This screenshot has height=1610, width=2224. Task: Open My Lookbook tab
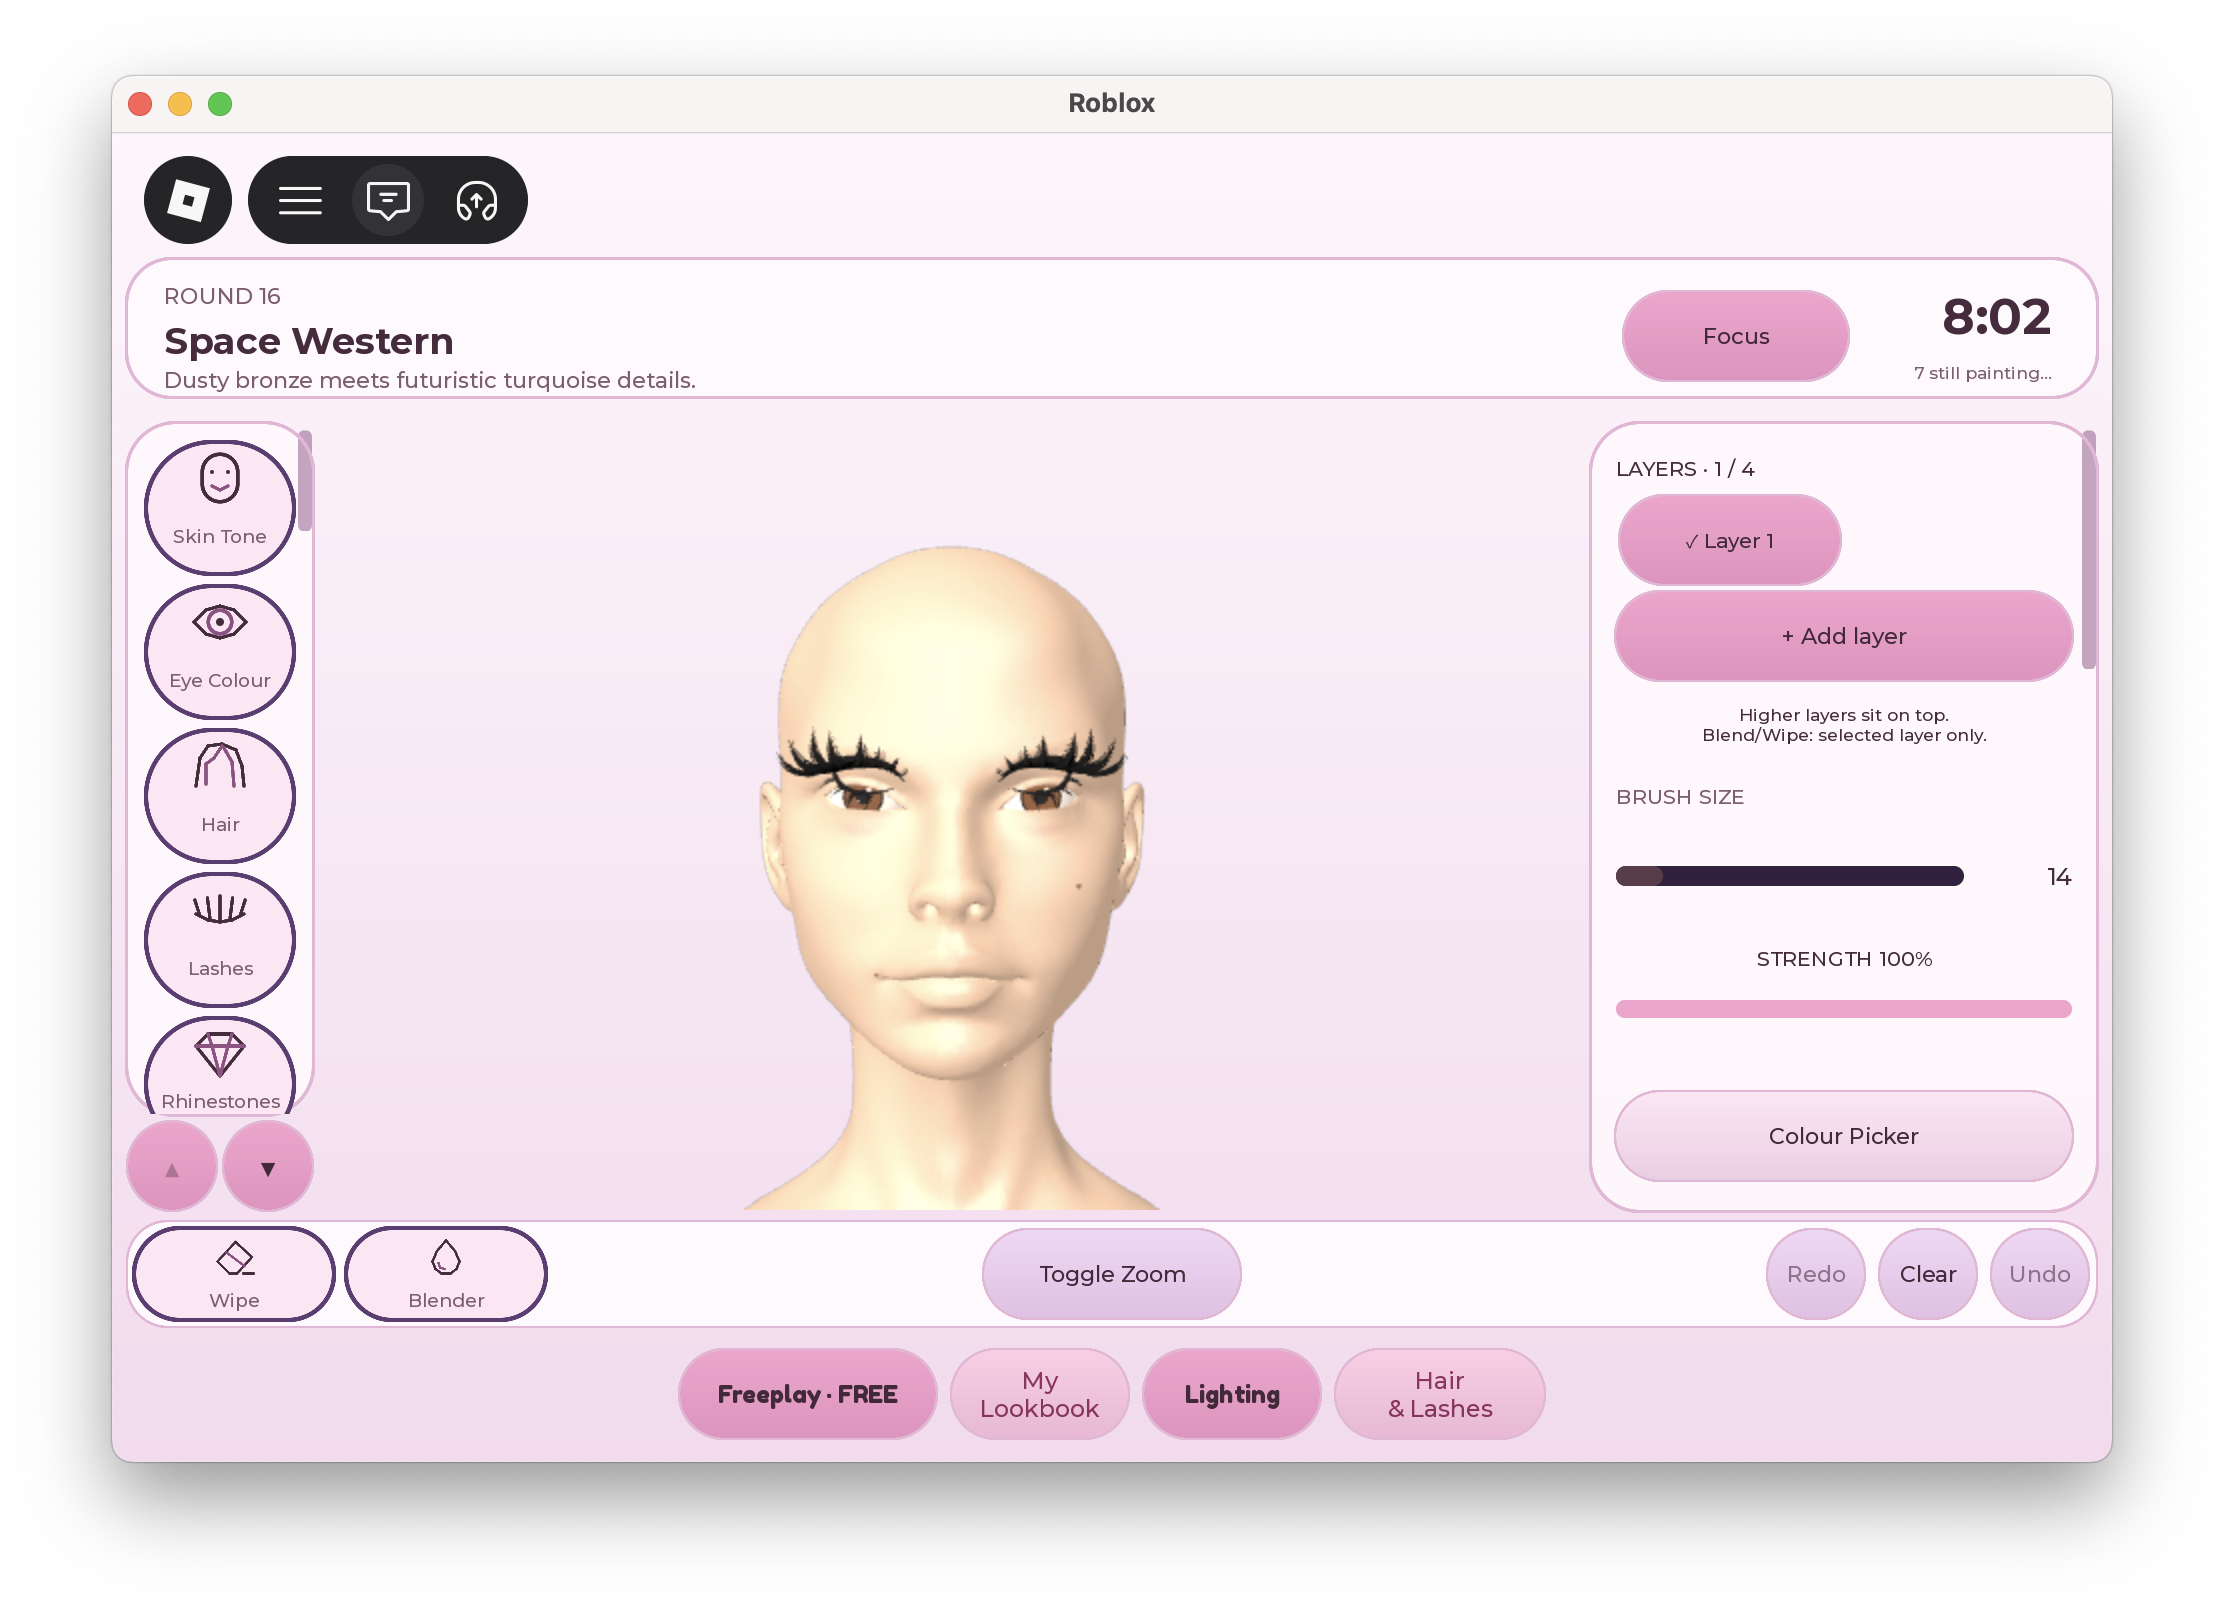(x=1040, y=1394)
